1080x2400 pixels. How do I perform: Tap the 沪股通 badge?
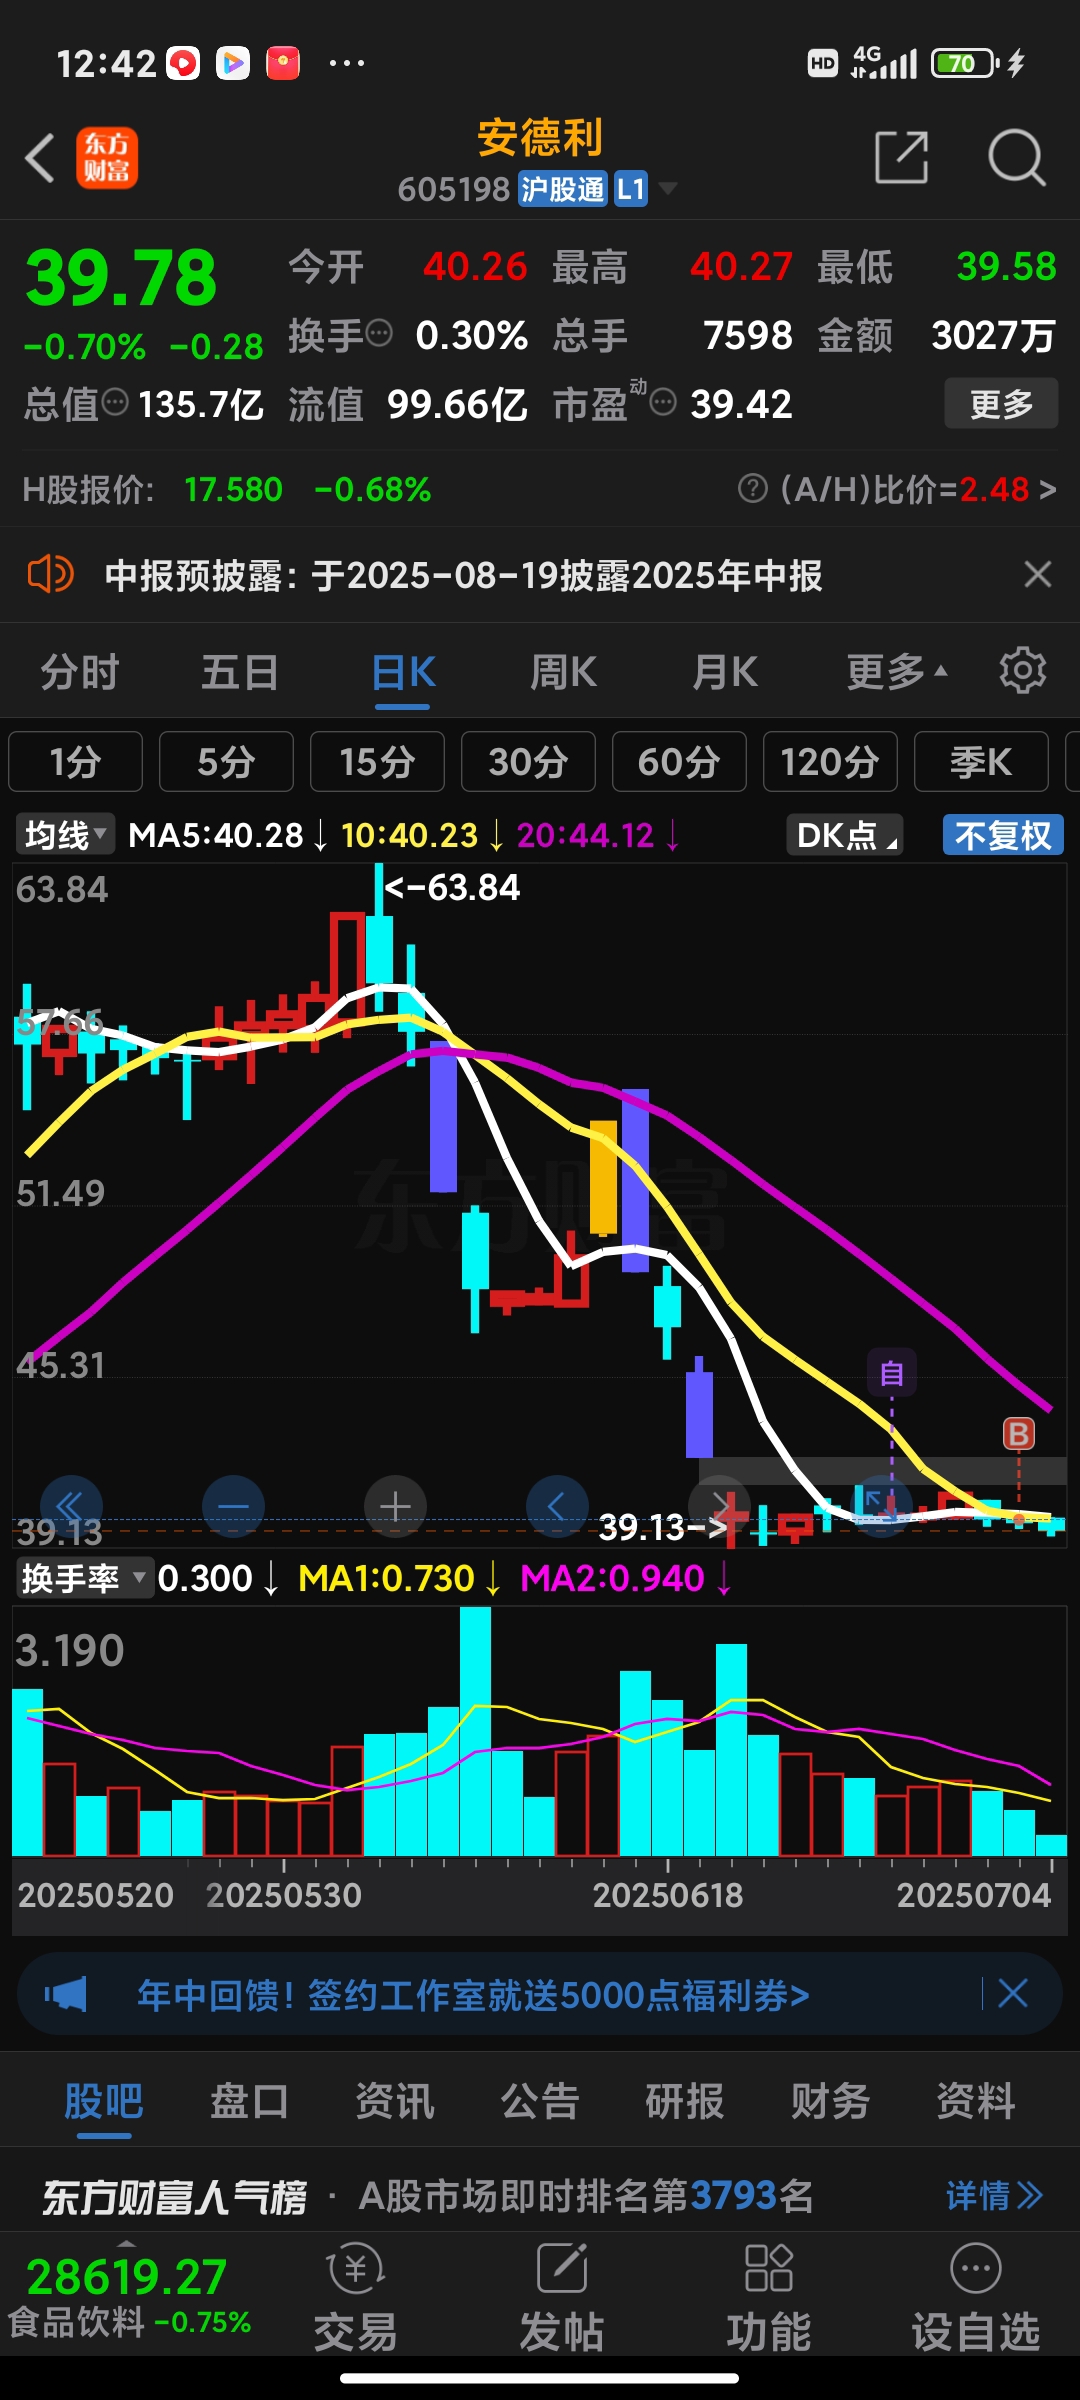tap(563, 189)
